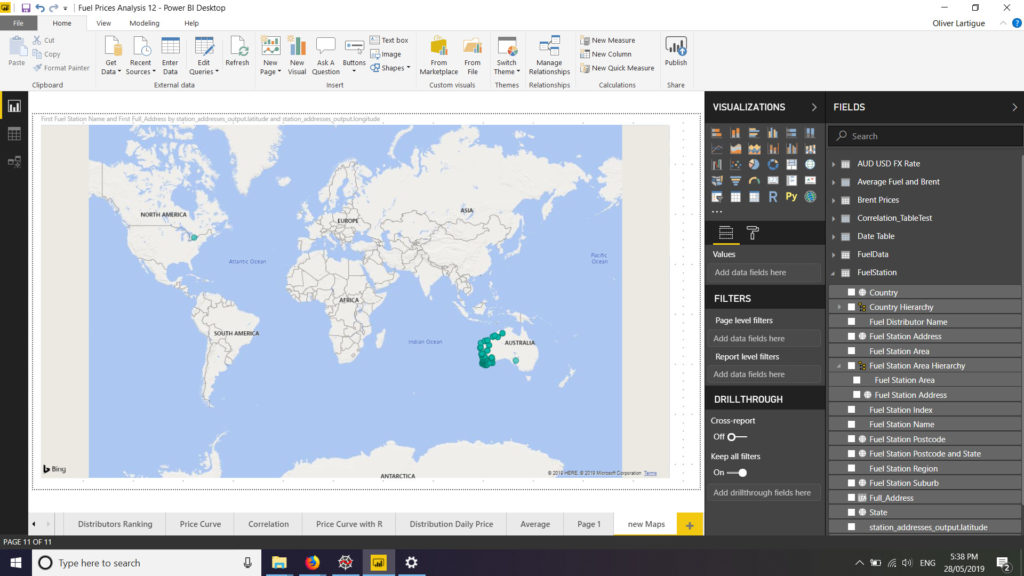
Task: Add a new page with plus button
Action: (689, 525)
